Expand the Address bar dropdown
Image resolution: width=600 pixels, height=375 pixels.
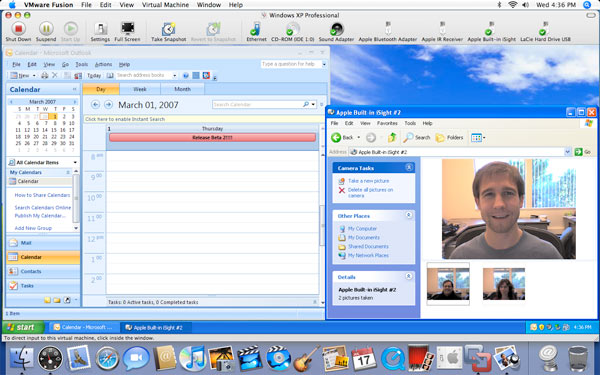(x=567, y=152)
